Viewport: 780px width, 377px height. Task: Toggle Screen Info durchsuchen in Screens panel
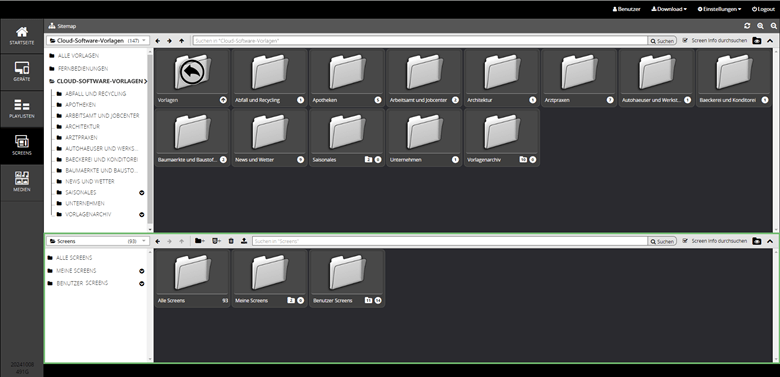point(685,241)
